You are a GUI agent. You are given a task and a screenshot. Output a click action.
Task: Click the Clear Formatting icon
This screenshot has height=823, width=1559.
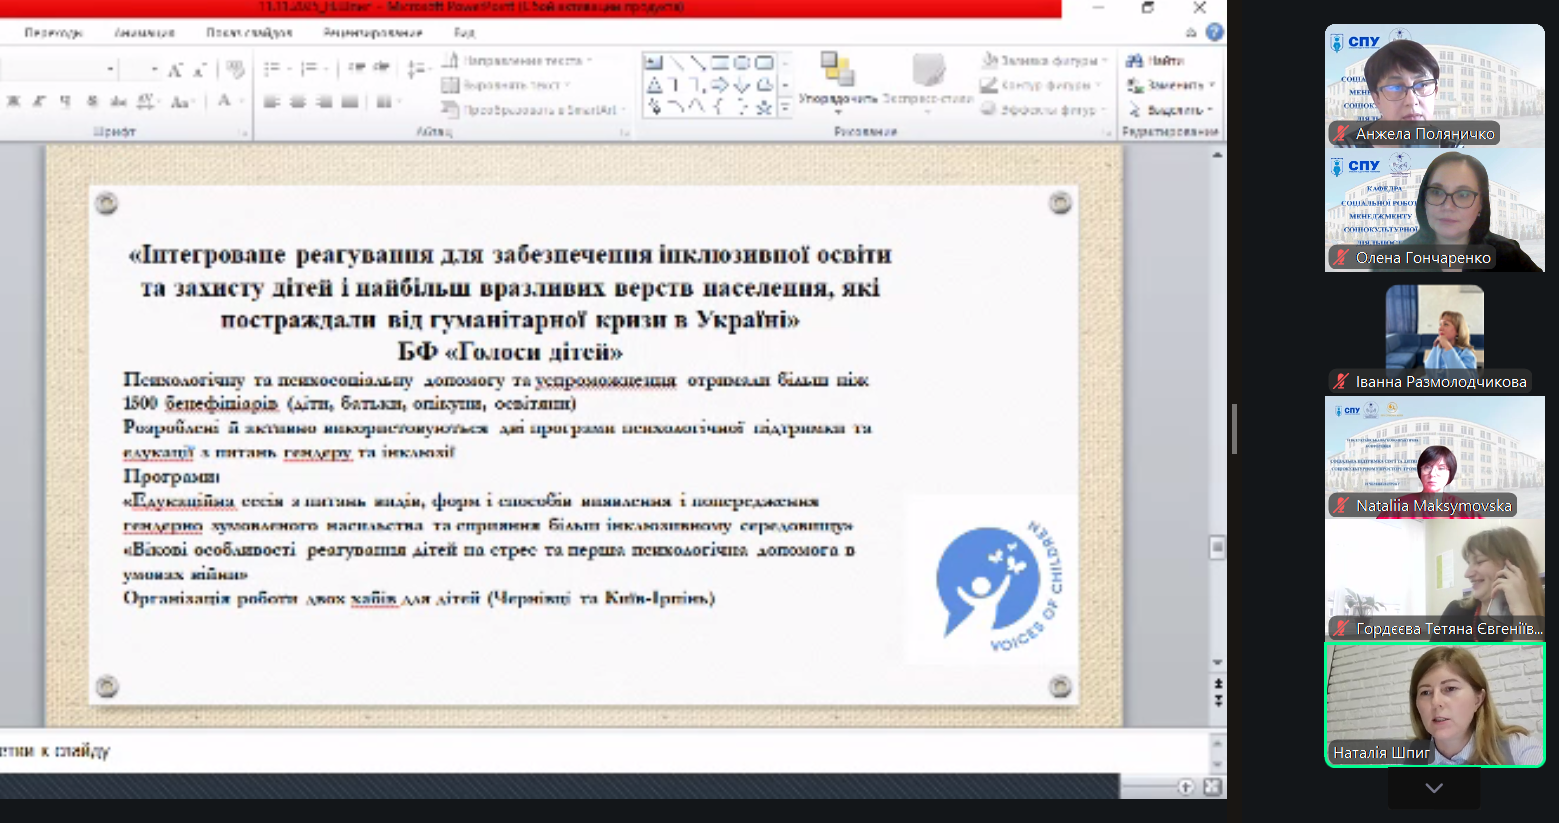[x=235, y=70]
